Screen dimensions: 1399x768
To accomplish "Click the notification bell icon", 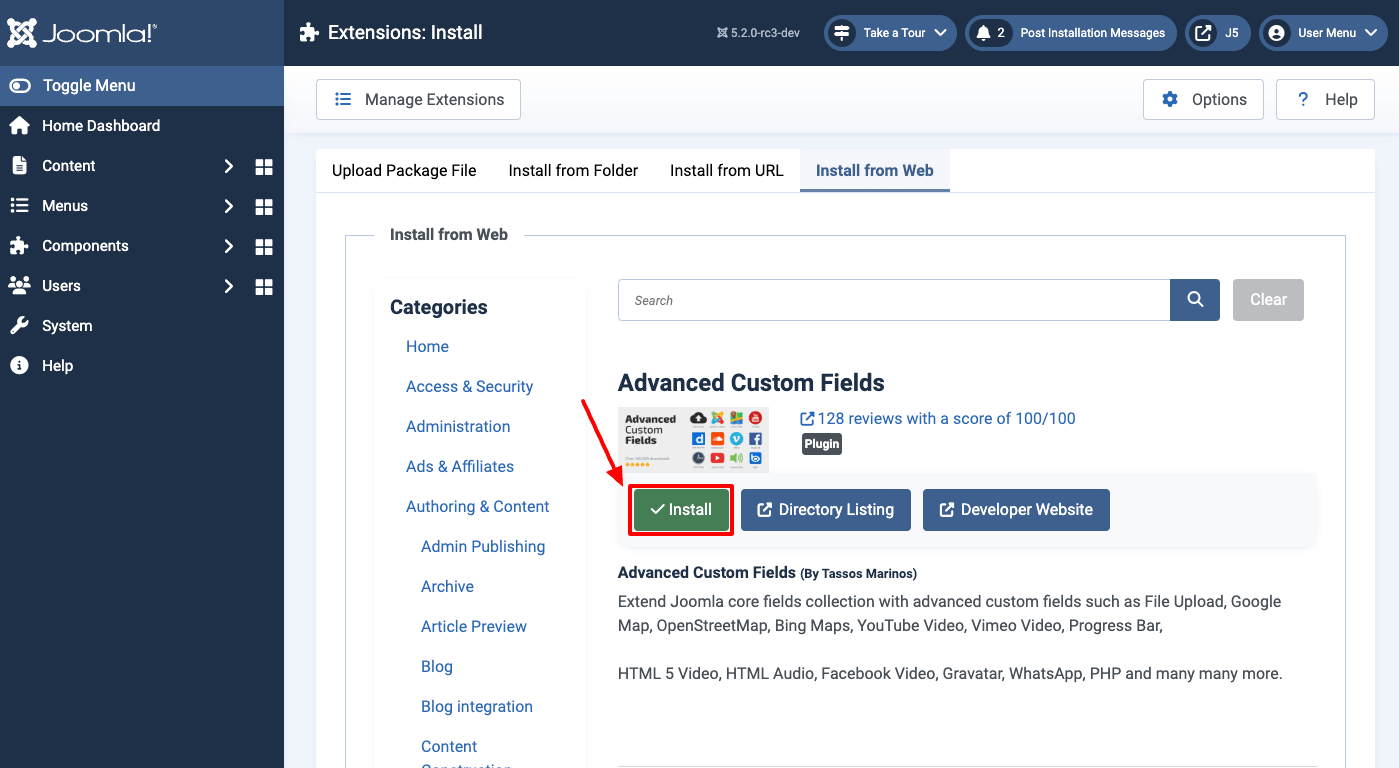I will click(x=983, y=33).
